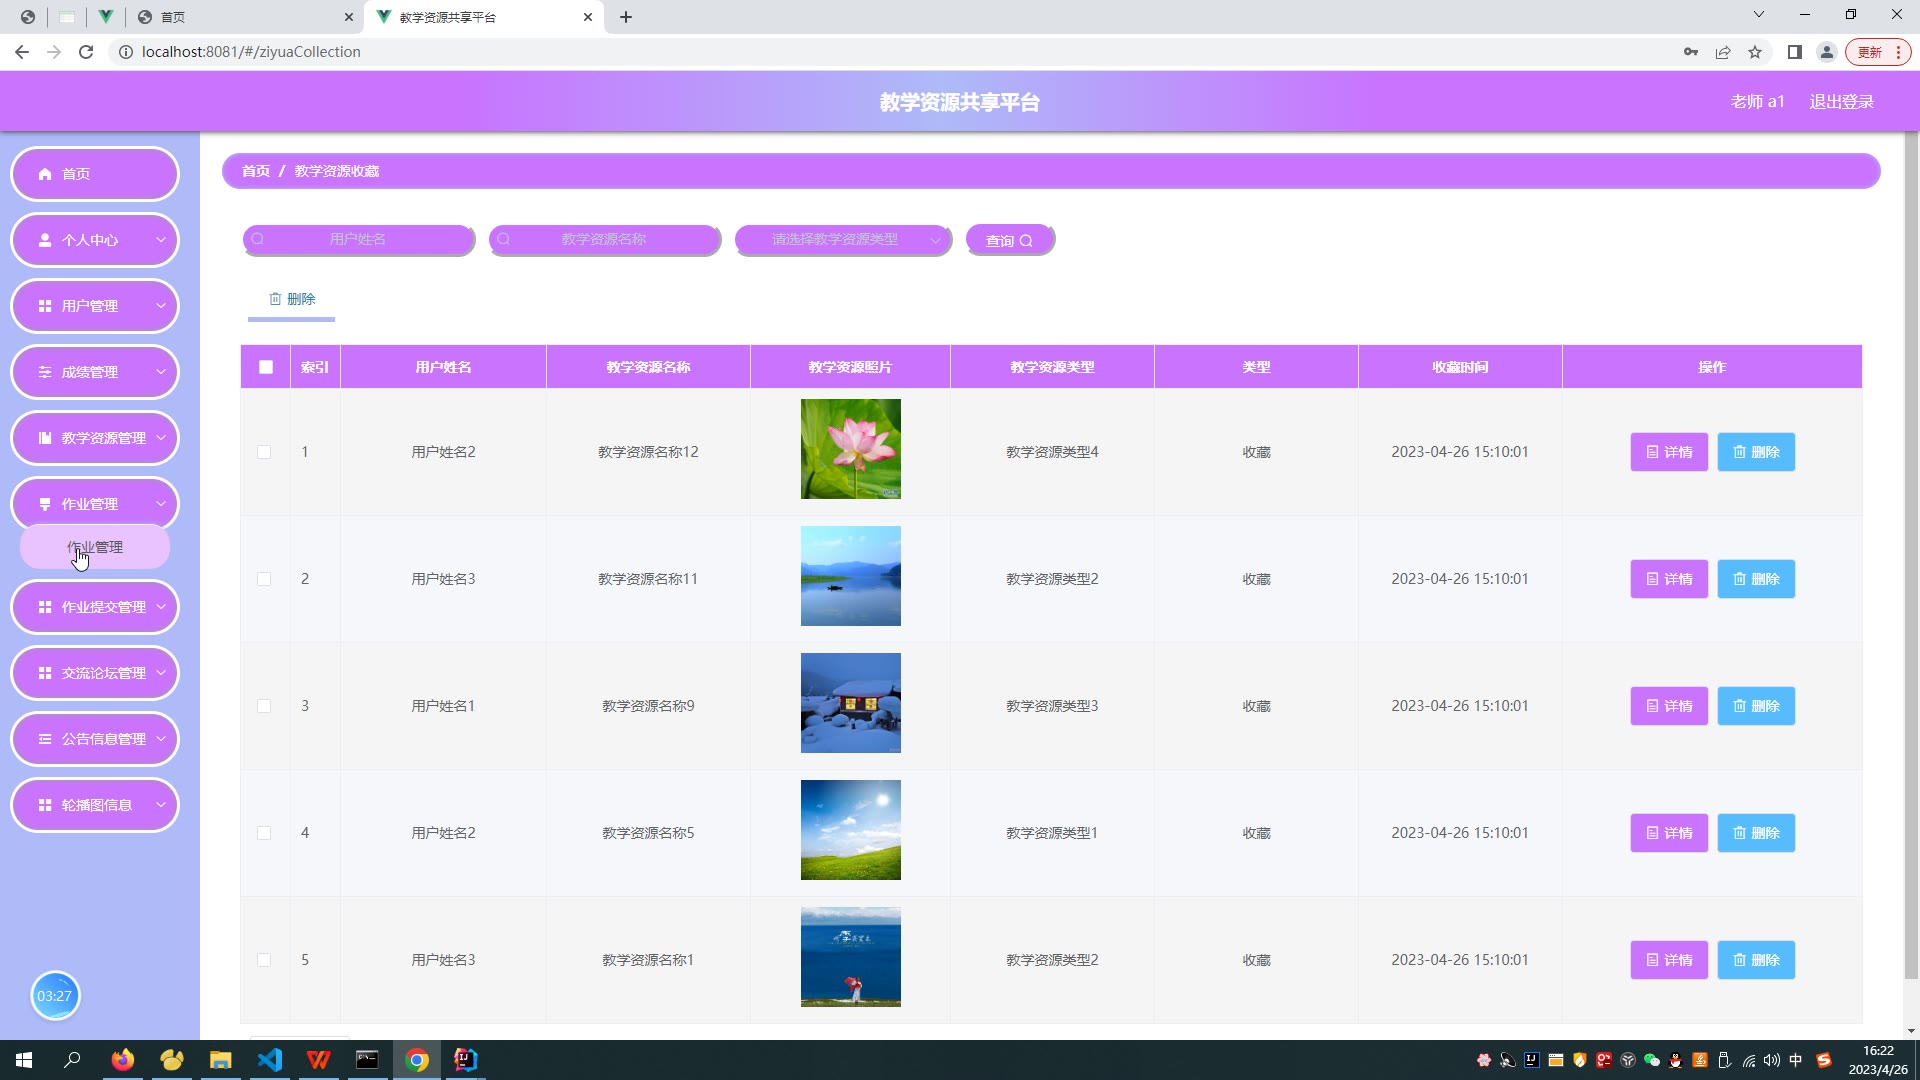Bookmark page with star icon
The image size is (1920, 1080).
point(1755,52)
